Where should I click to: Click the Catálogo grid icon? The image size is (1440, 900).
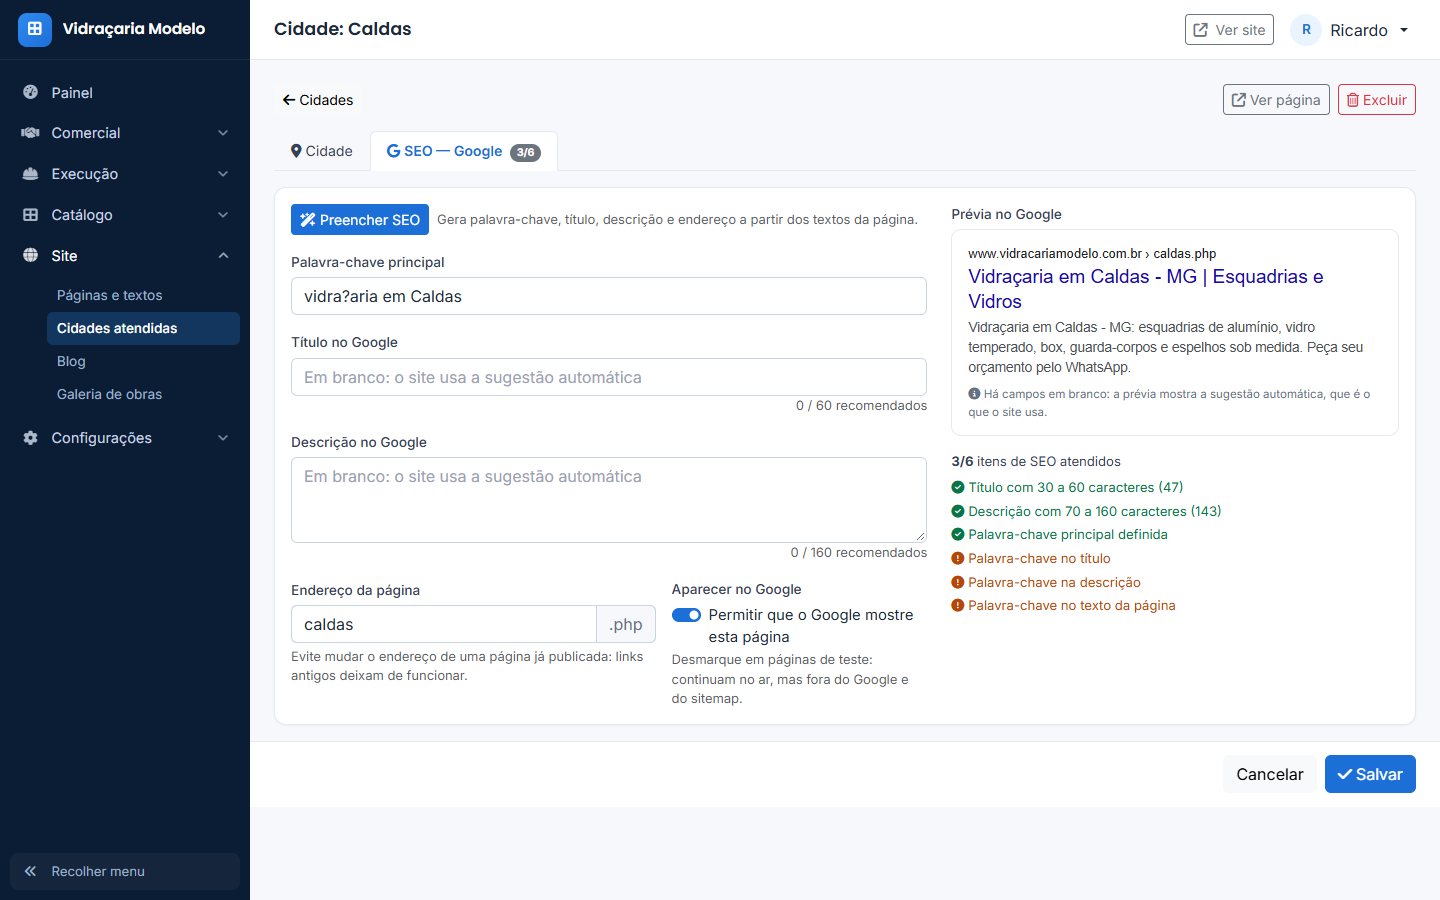point(30,215)
